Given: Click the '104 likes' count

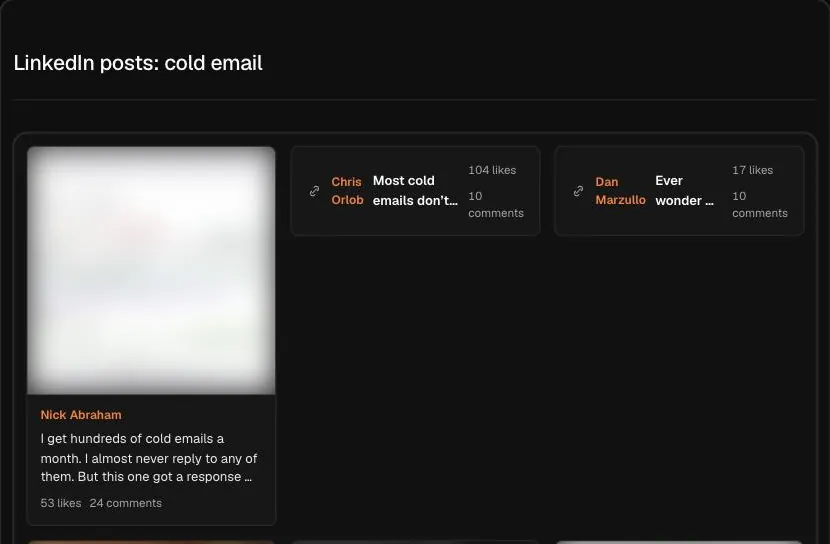Looking at the screenshot, I should coord(492,170).
